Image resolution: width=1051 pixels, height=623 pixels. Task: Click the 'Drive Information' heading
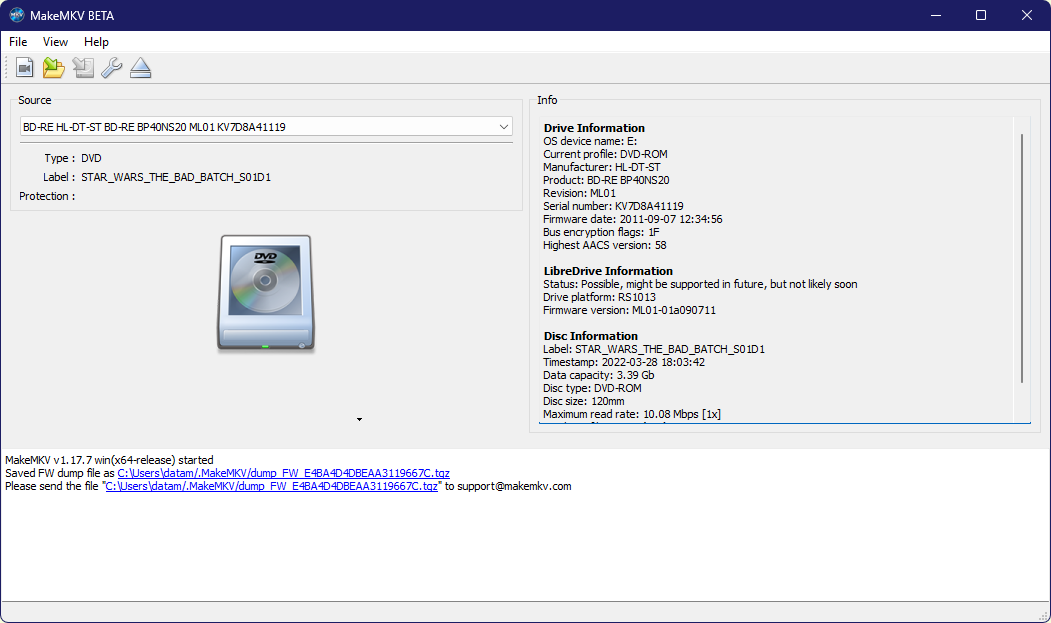594,128
